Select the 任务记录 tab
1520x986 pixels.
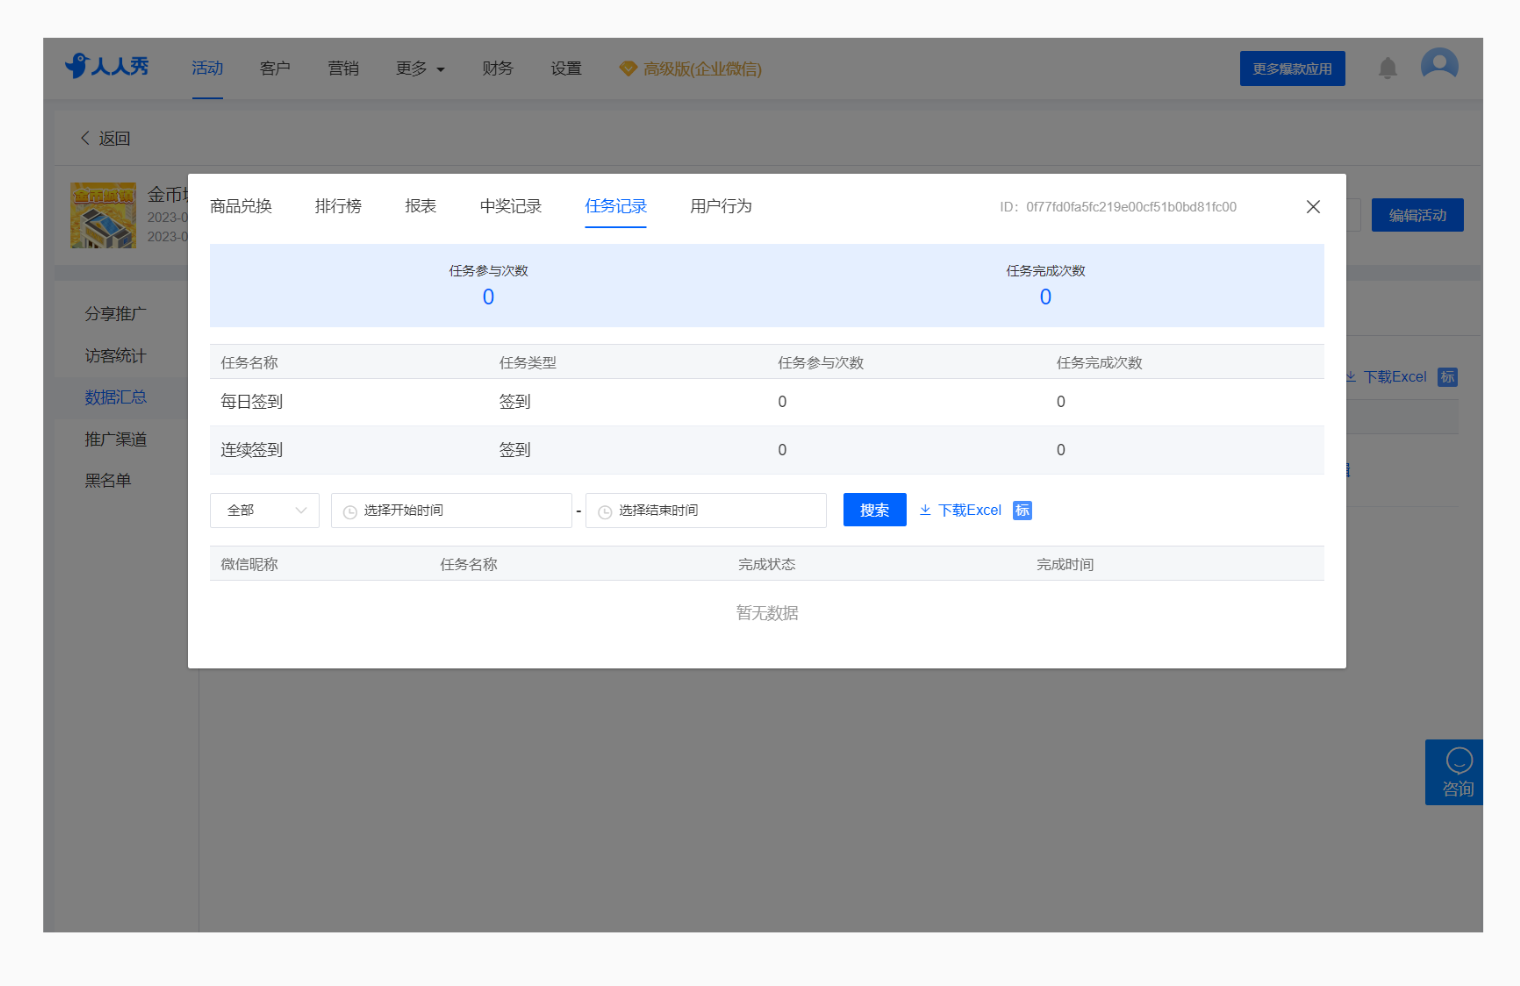616,206
